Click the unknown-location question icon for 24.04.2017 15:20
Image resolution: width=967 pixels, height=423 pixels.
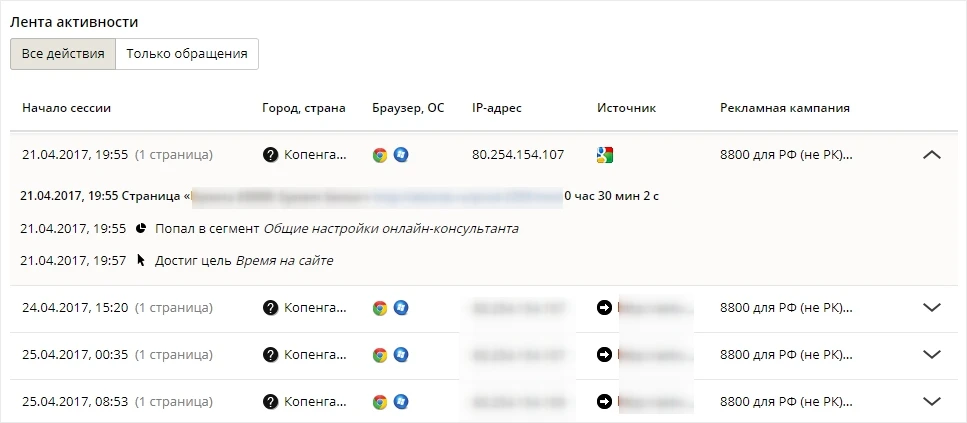coord(270,307)
